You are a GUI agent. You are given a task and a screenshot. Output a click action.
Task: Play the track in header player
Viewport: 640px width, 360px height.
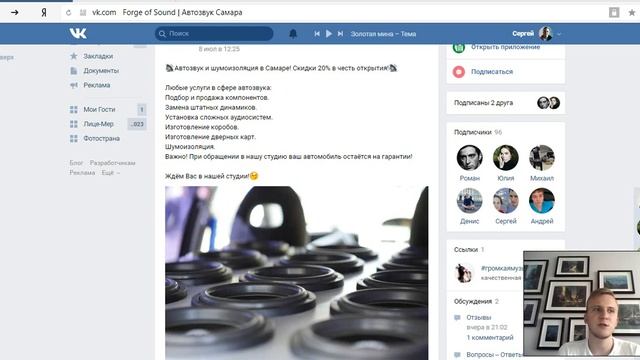click(x=329, y=34)
